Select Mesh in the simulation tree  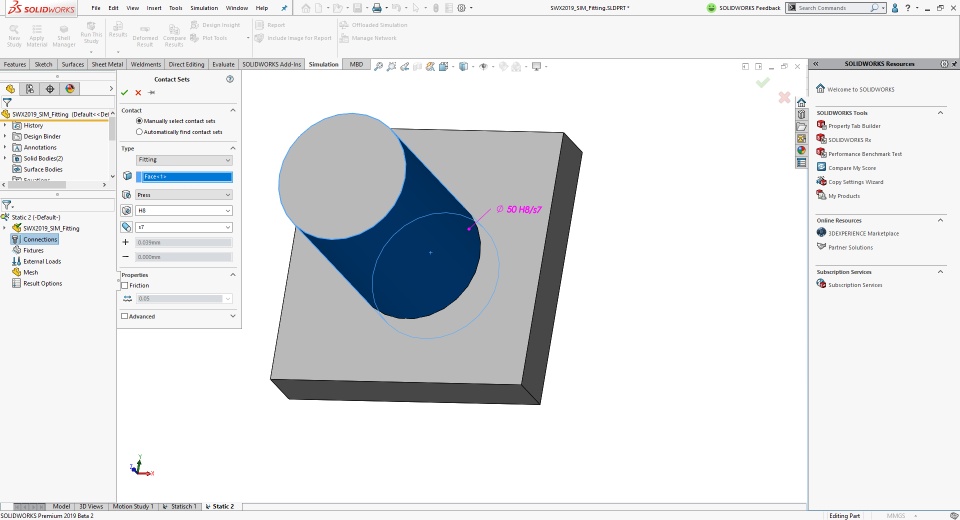coord(31,273)
